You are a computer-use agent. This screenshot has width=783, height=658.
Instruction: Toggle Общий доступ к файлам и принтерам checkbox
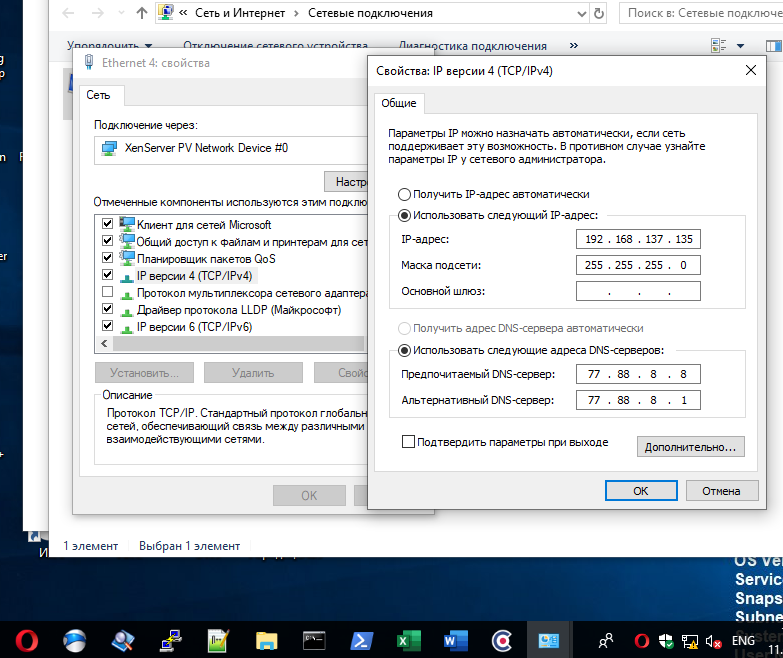pyautogui.click(x=107, y=240)
